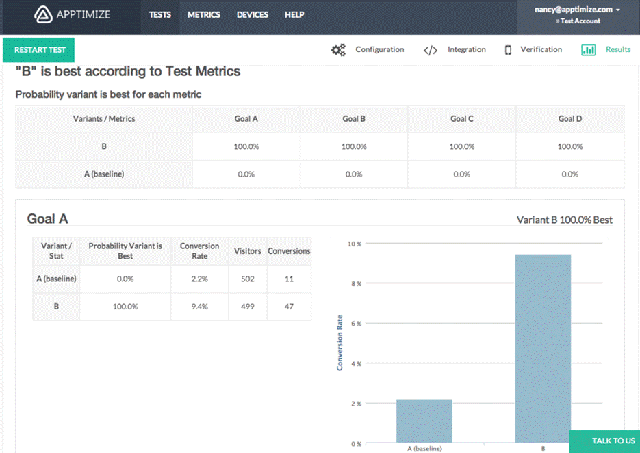The height and width of the screenshot is (453, 640).
Task: Click the Goal A column header
Action: pyautogui.click(x=245, y=118)
